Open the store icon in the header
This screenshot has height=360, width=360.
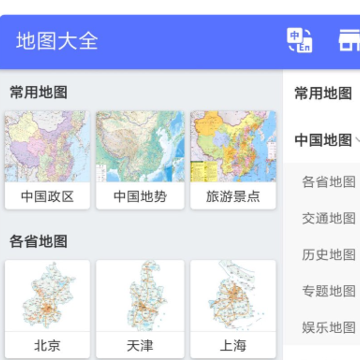click(x=349, y=41)
